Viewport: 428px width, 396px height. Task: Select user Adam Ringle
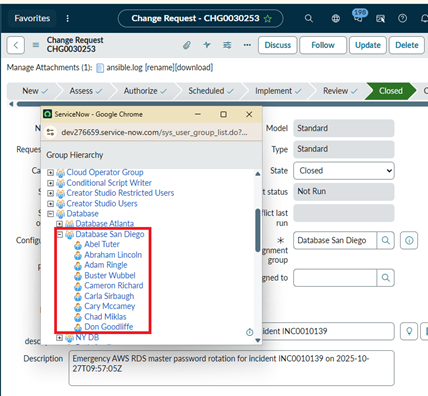[106, 265]
